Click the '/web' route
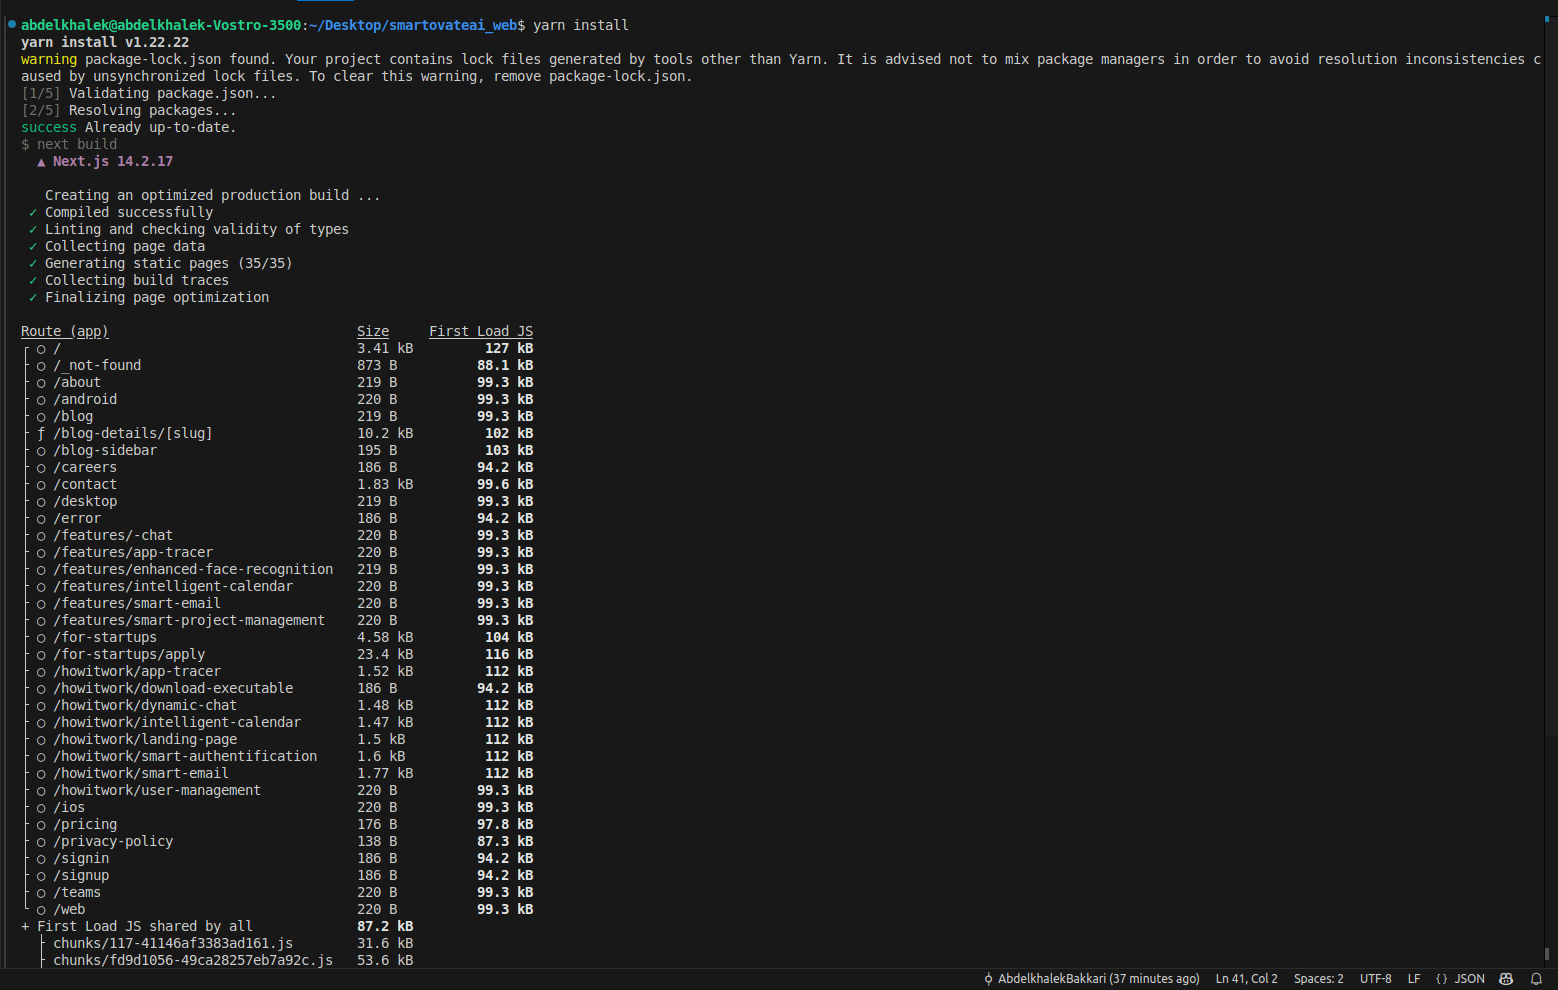The image size is (1558, 990). pos(69,909)
